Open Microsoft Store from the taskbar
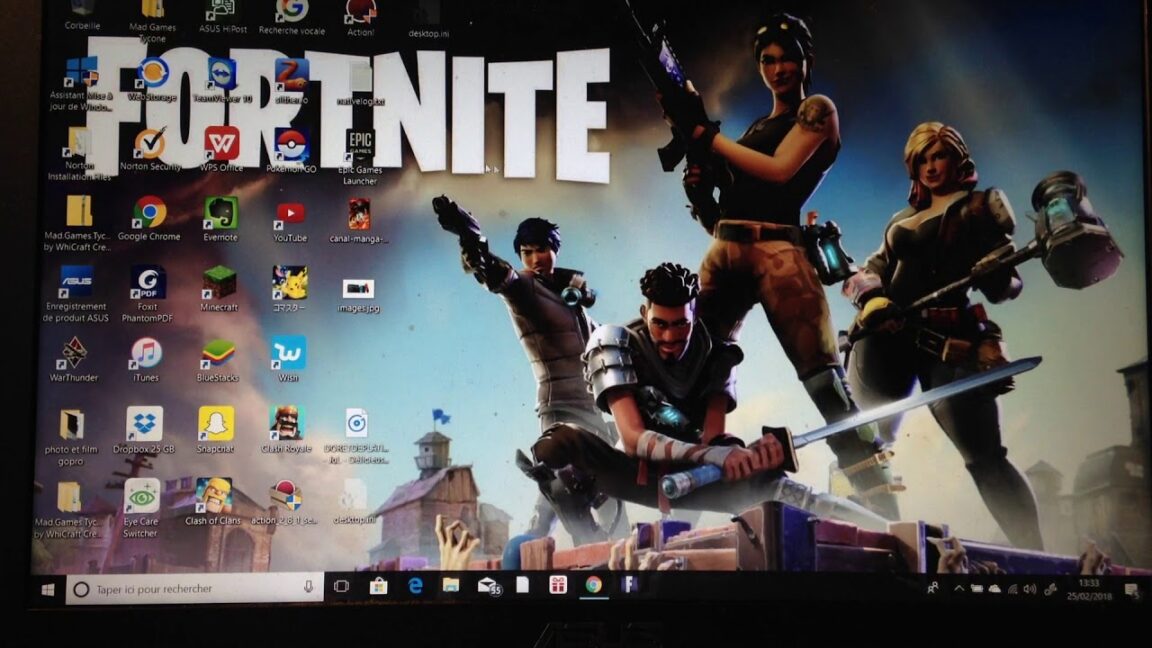1152x648 pixels. (x=378, y=586)
